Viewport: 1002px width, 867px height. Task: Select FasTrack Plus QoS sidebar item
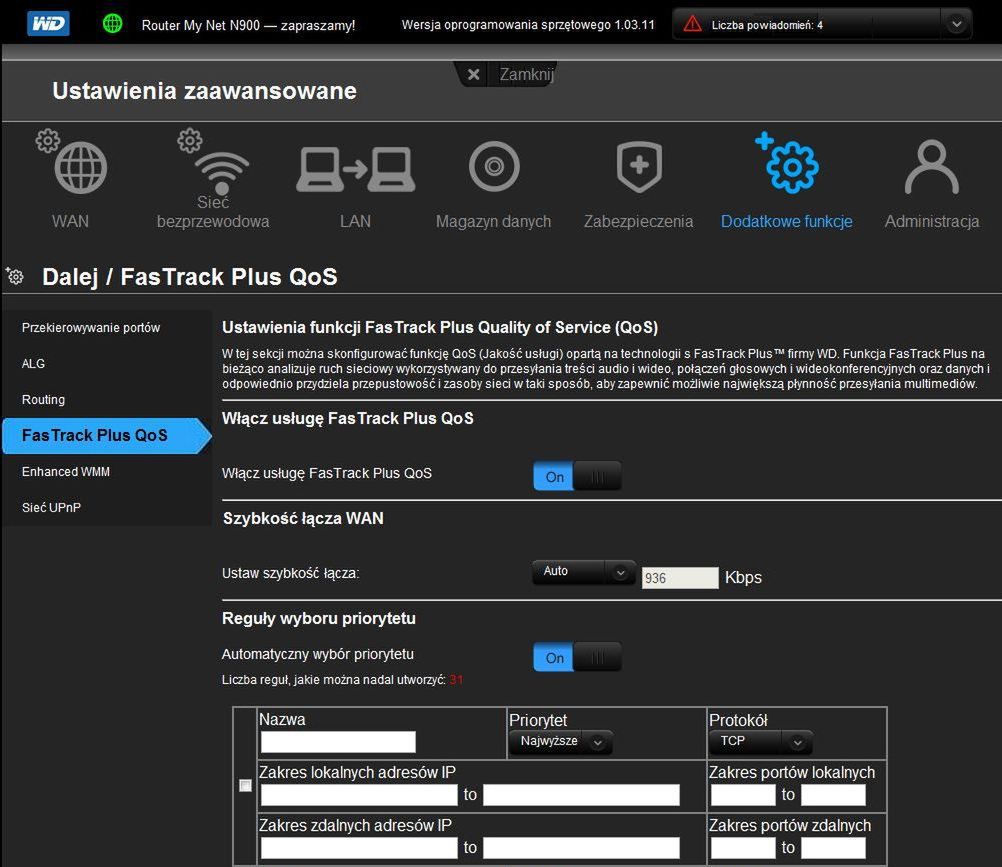107,436
